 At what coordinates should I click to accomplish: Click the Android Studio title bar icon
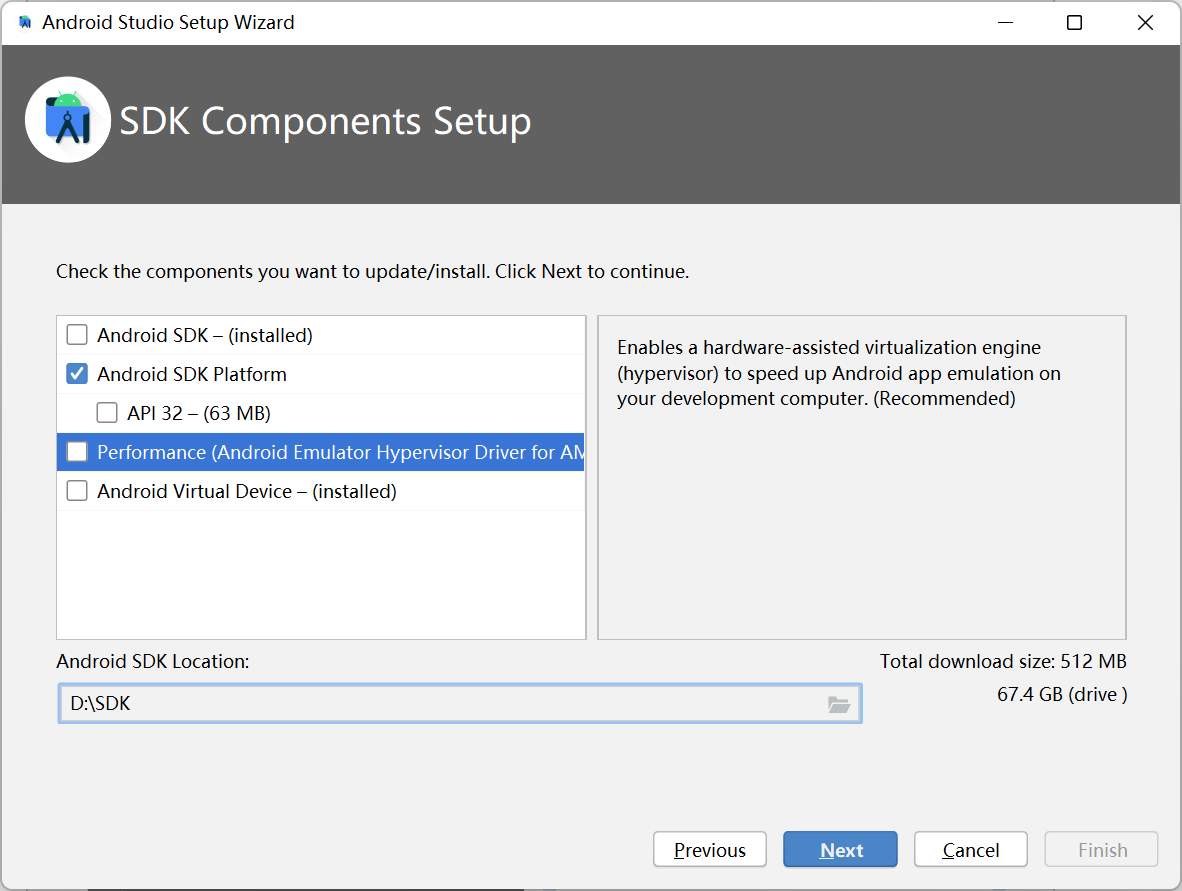coord(25,23)
